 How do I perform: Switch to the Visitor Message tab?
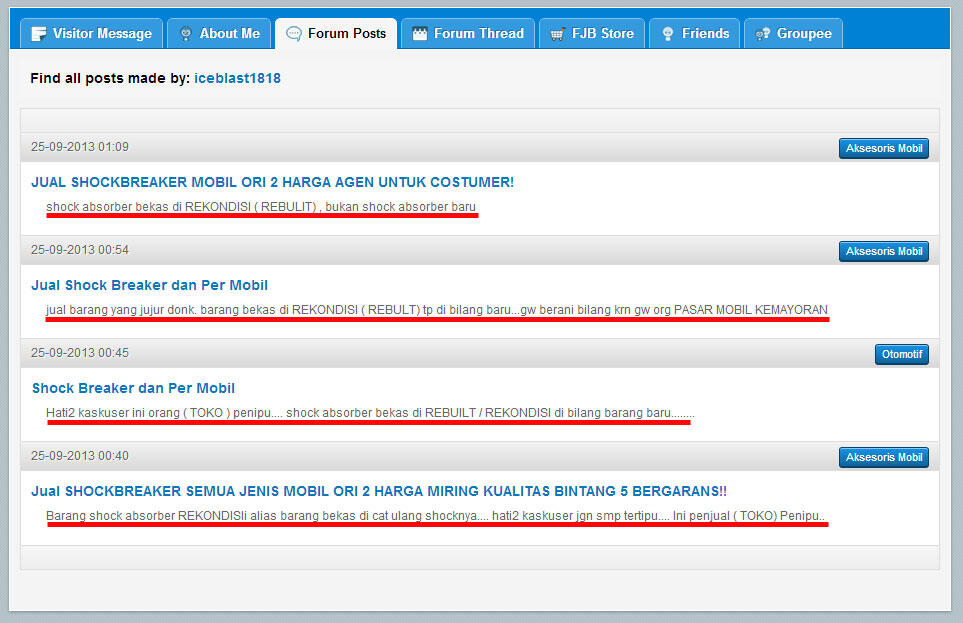pos(92,33)
